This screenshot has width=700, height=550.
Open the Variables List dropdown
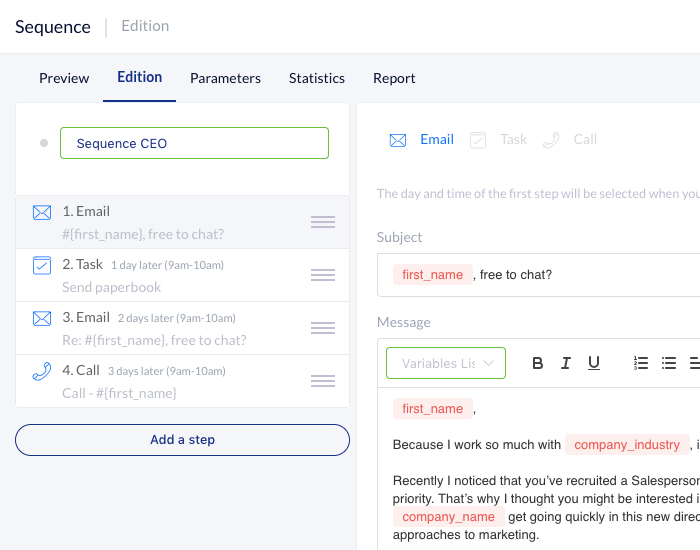[446, 363]
